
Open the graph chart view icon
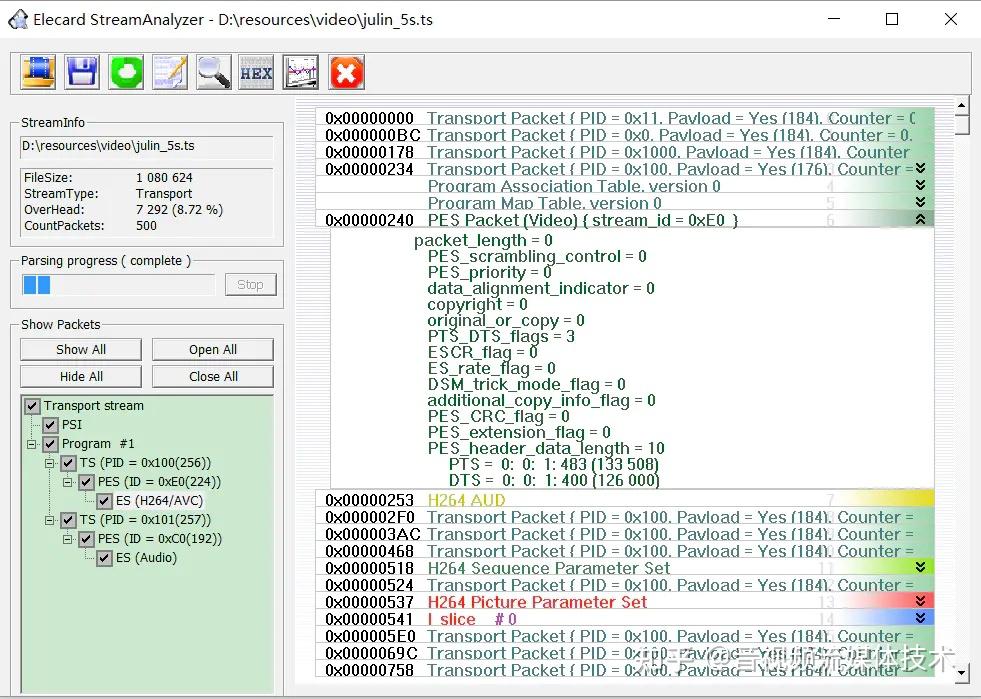point(300,72)
